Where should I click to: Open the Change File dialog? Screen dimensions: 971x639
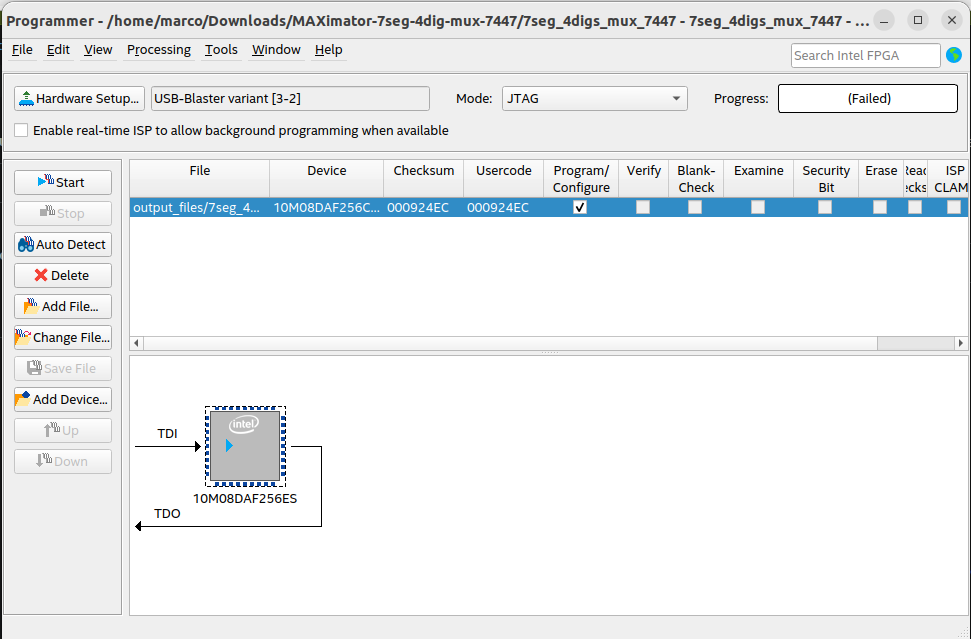coord(63,337)
